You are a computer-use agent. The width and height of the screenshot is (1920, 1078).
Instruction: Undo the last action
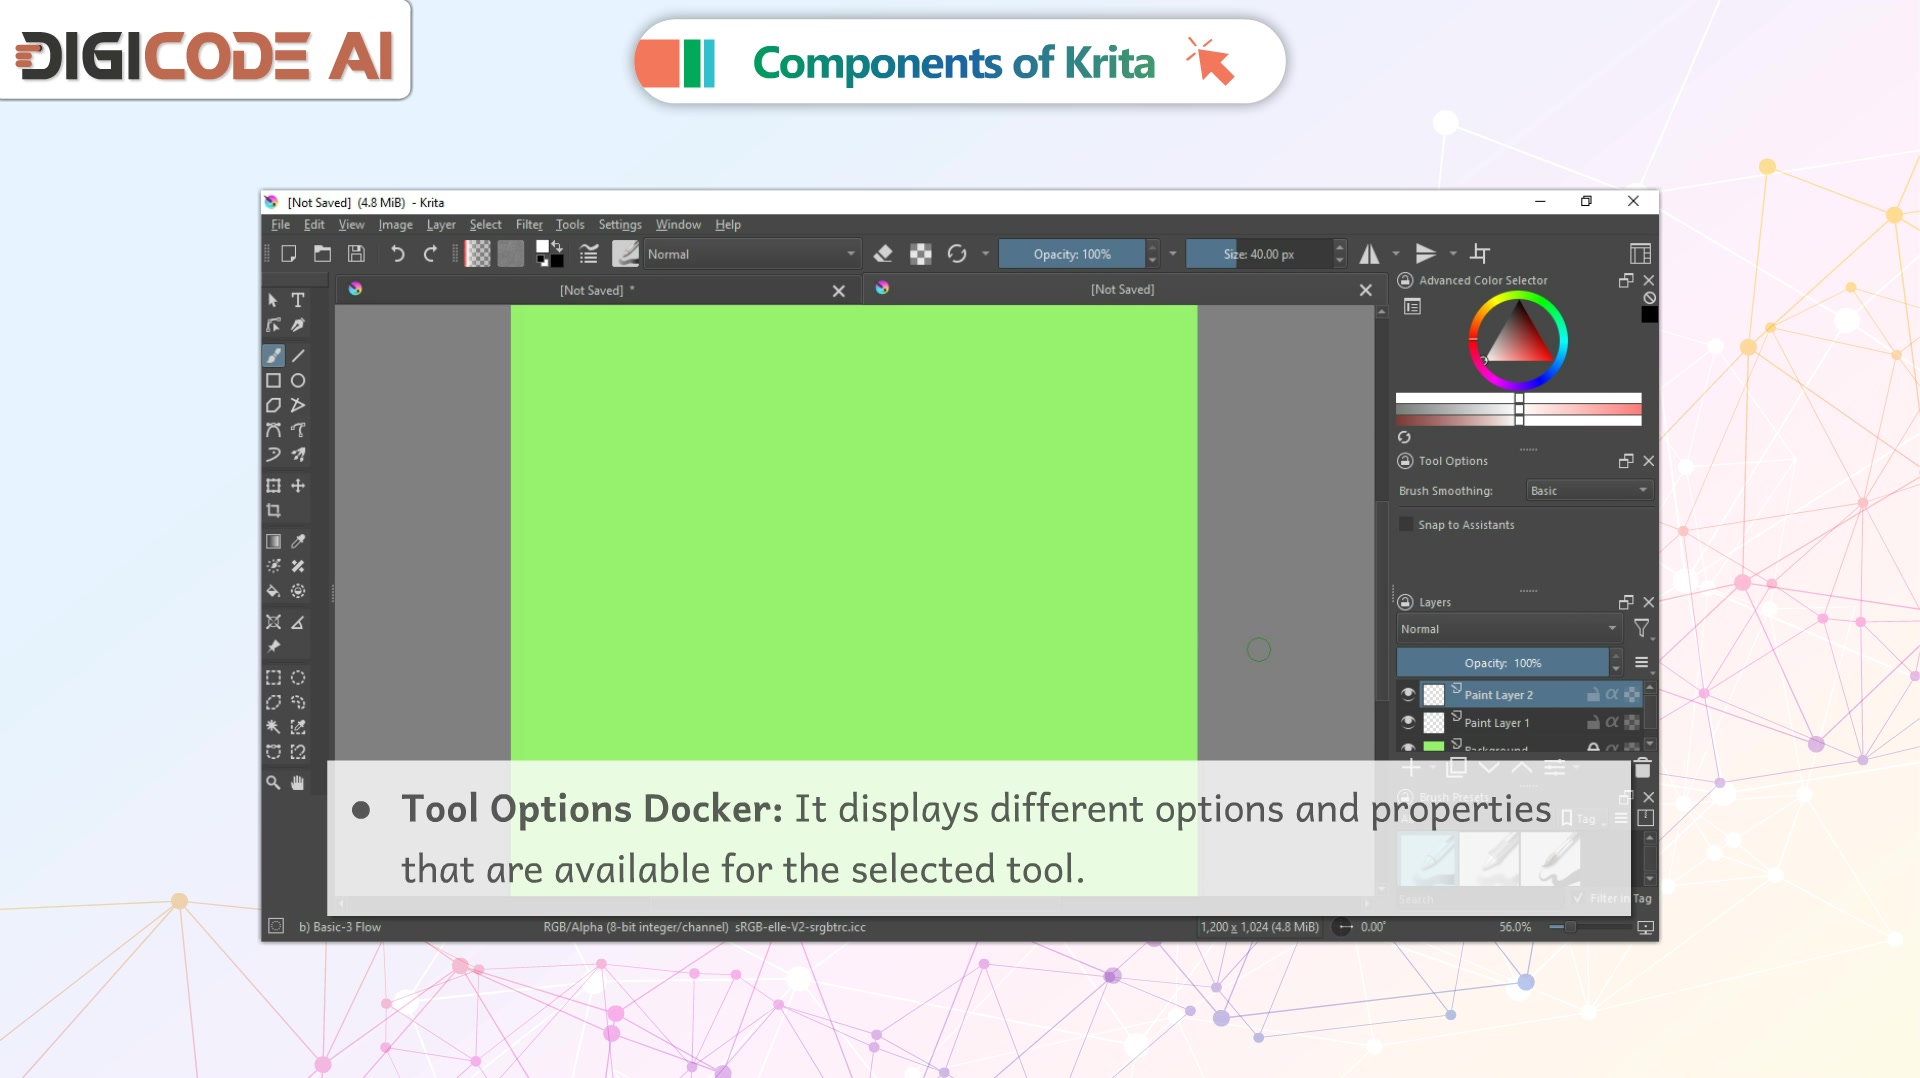397,254
